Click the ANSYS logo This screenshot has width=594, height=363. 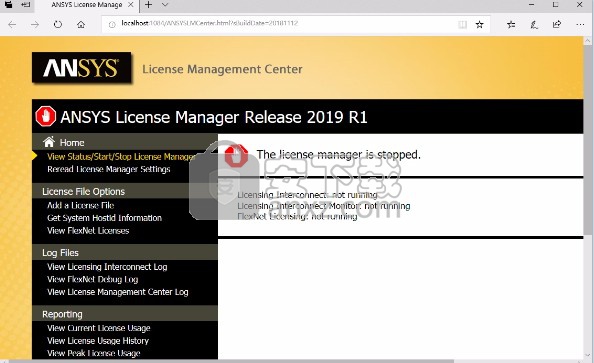coord(81,67)
